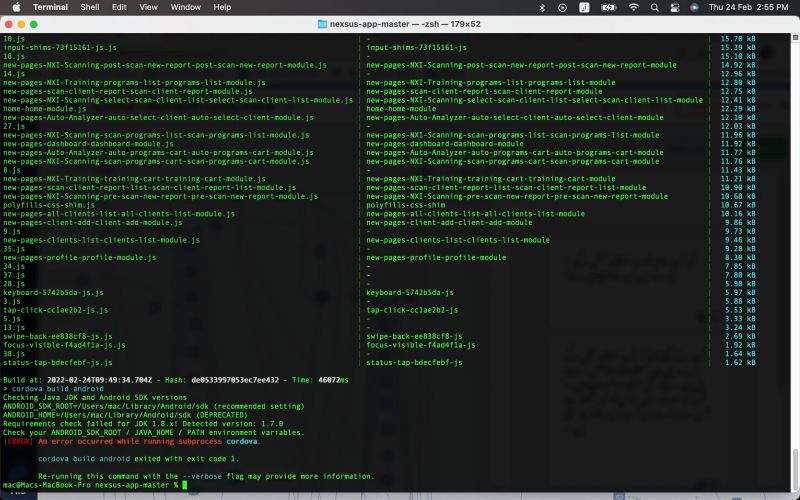The image size is (800, 500).
Task: Click the Bluetooth status icon
Action: pyautogui.click(x=542, y=7)
